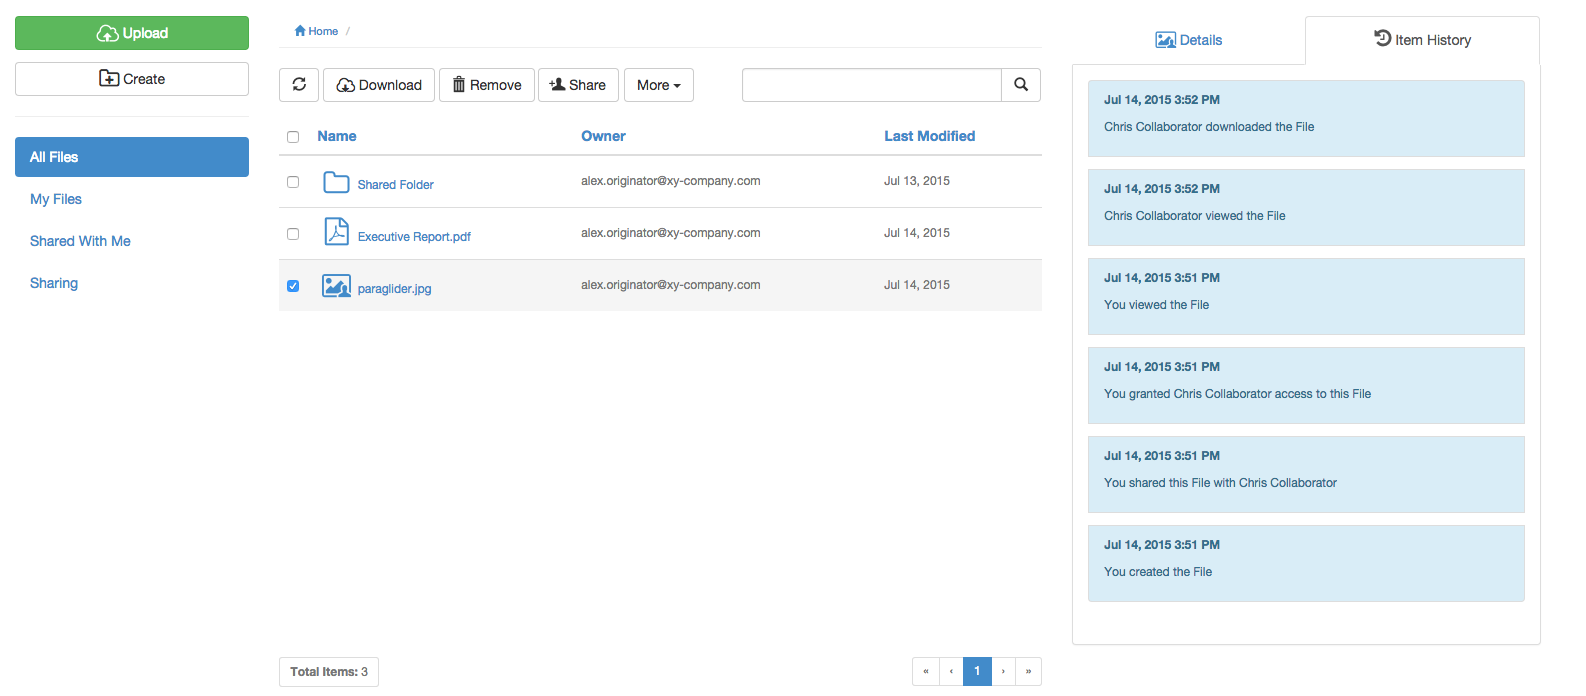Screen dimensions: 1586x696
Task: Click the Shared Folder folder icon
Action: tap(336, 182)
